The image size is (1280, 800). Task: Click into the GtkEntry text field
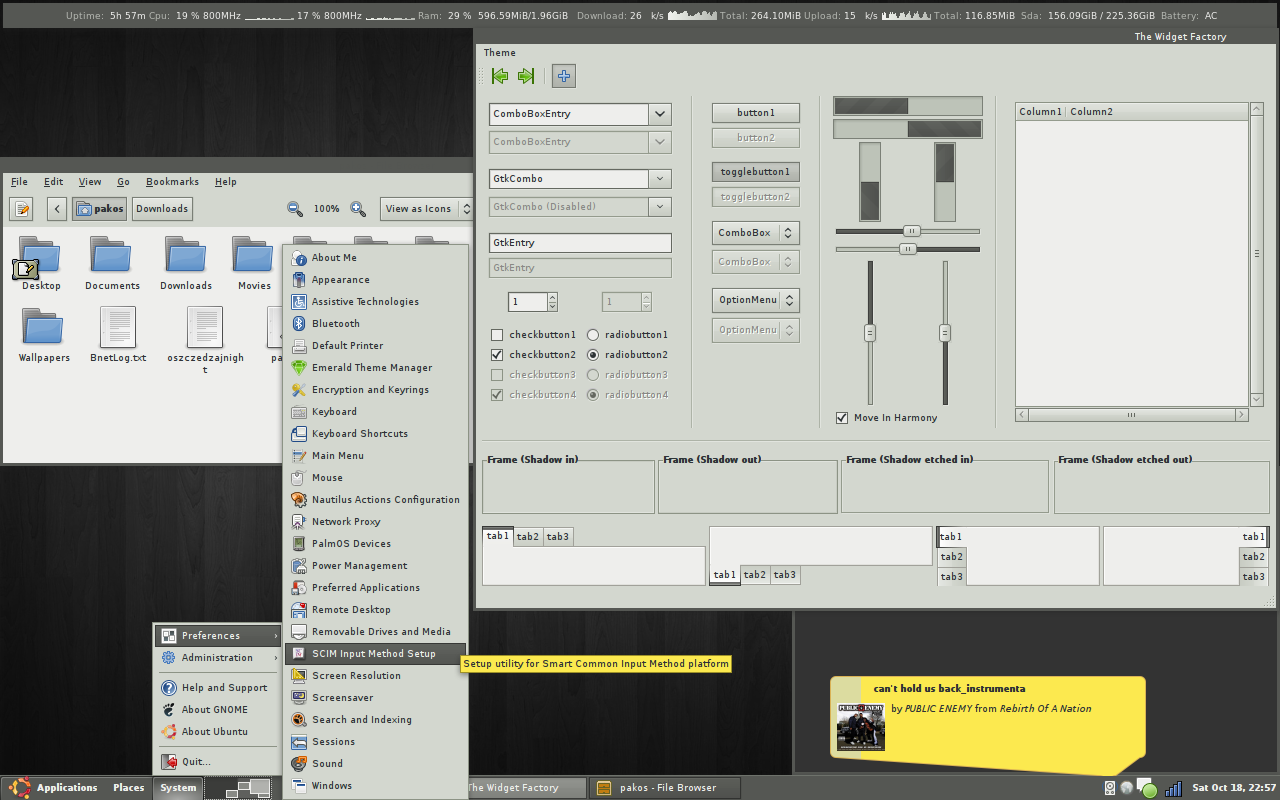[x=580, y=243]
